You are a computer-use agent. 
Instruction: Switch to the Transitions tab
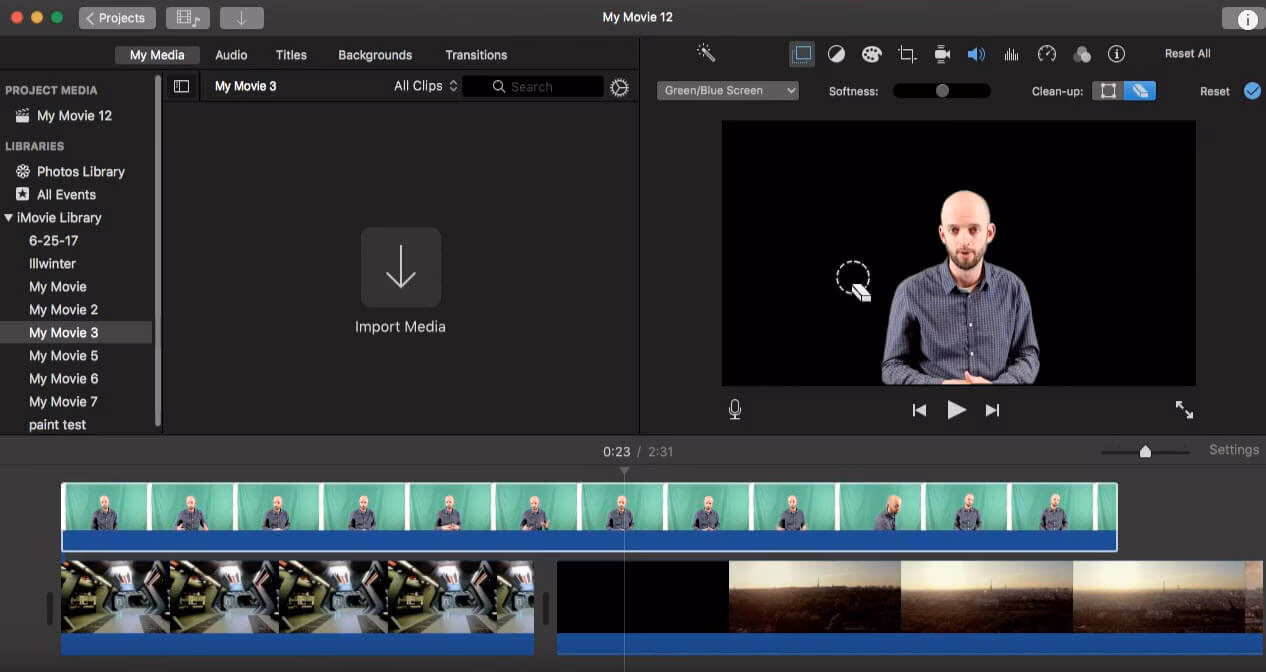pyautogui.click(x=476, y=55)
